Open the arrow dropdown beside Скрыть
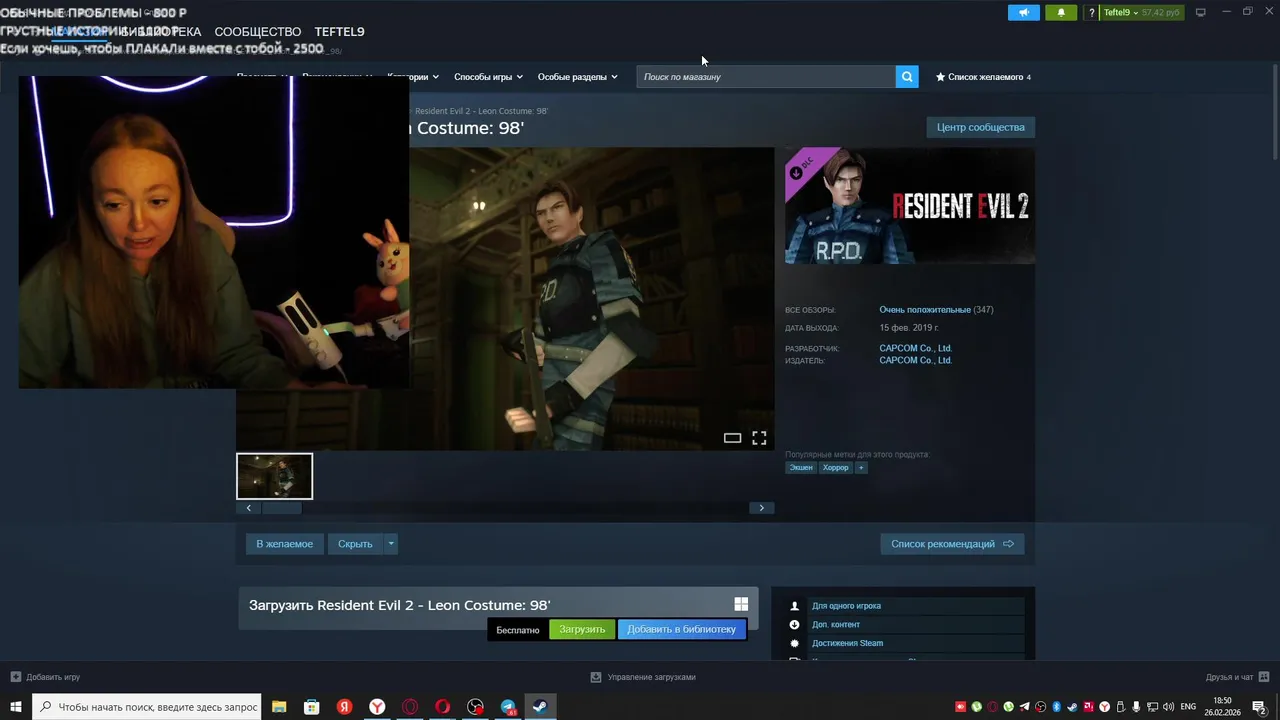The height and width of the screenshot is (720, 1280). (391, 544)
